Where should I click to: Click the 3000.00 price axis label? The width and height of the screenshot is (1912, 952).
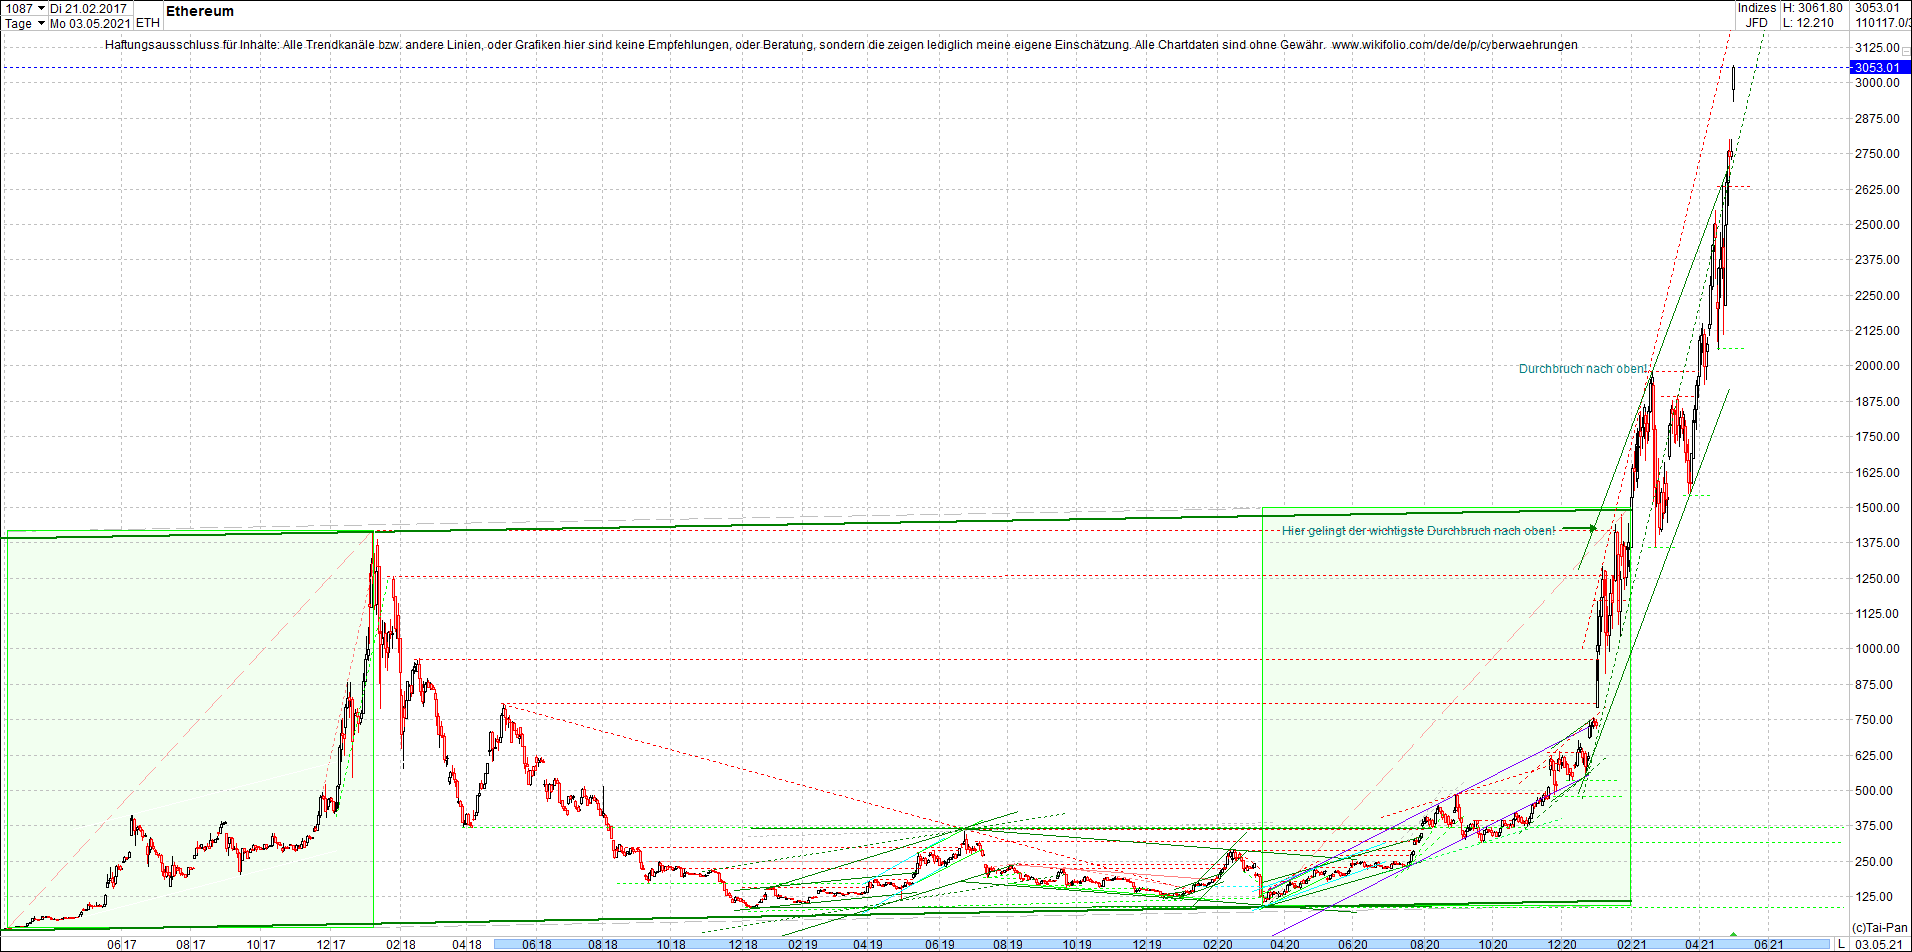coord(1877,83)
